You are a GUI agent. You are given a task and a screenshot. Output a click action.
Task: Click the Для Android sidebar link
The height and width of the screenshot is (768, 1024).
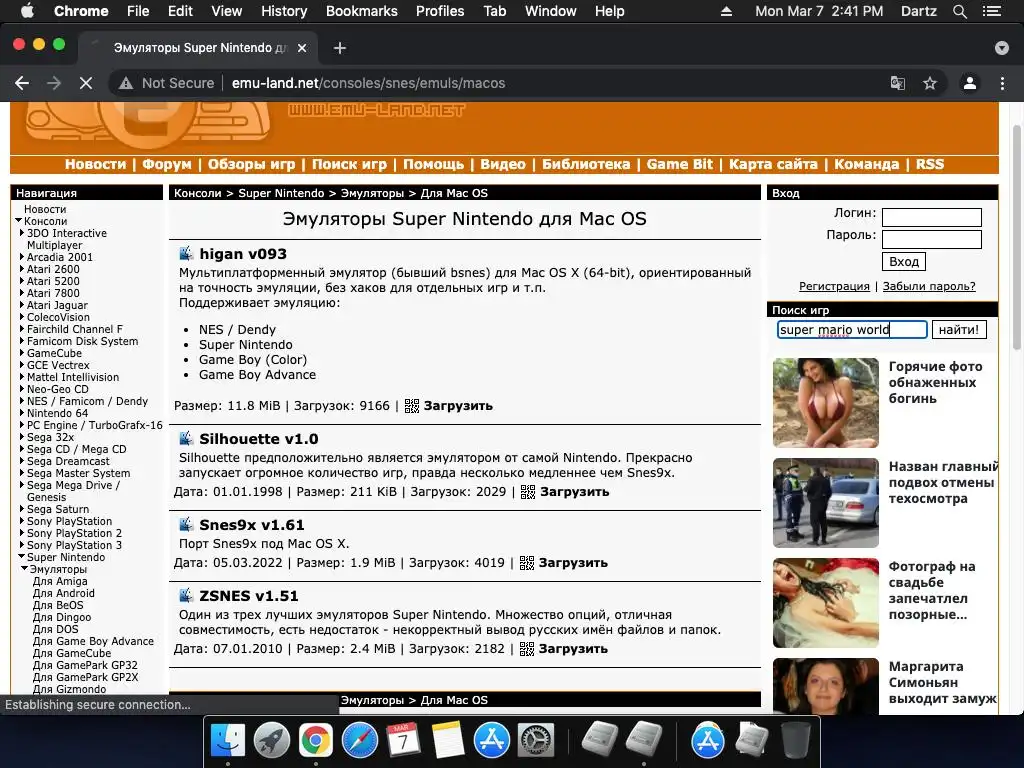pyautogui.click(x=63, y=593)
